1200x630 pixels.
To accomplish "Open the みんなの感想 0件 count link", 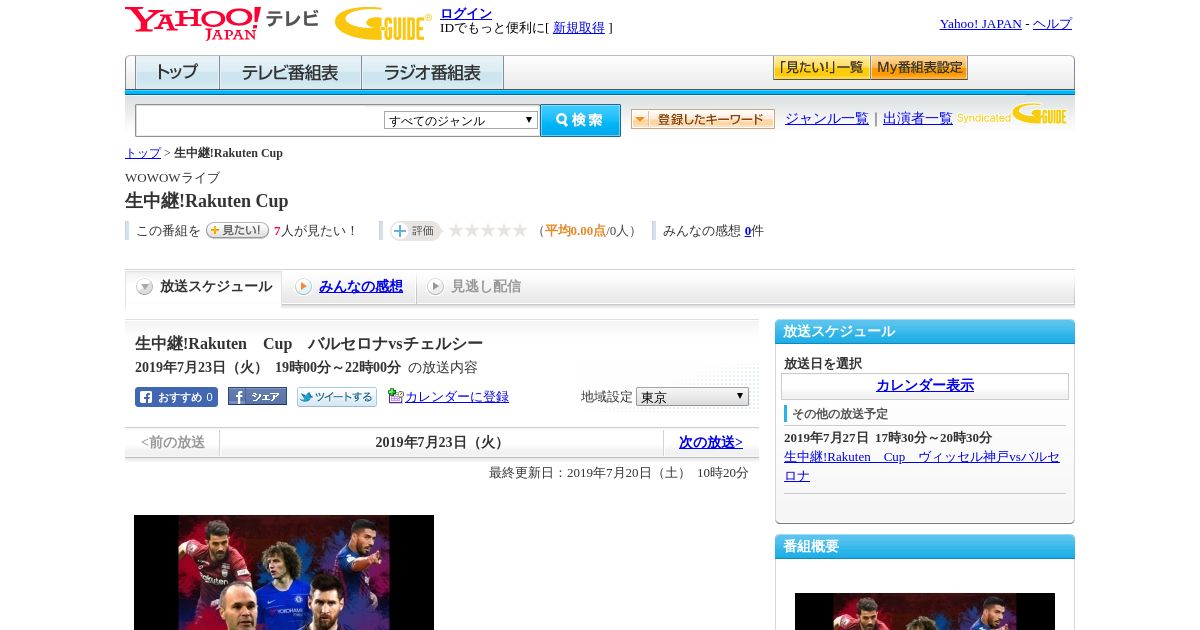I will [748, 231].
